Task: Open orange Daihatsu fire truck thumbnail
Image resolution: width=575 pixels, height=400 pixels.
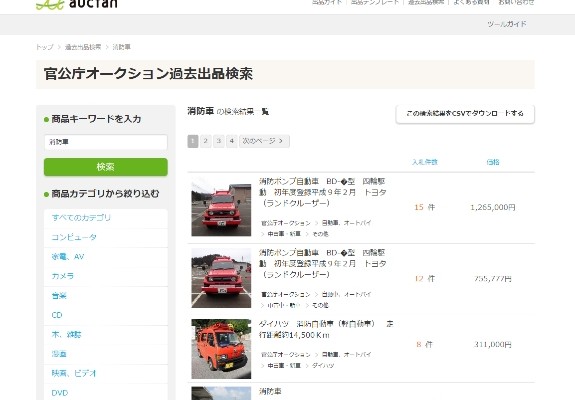Action: point(221,349)
